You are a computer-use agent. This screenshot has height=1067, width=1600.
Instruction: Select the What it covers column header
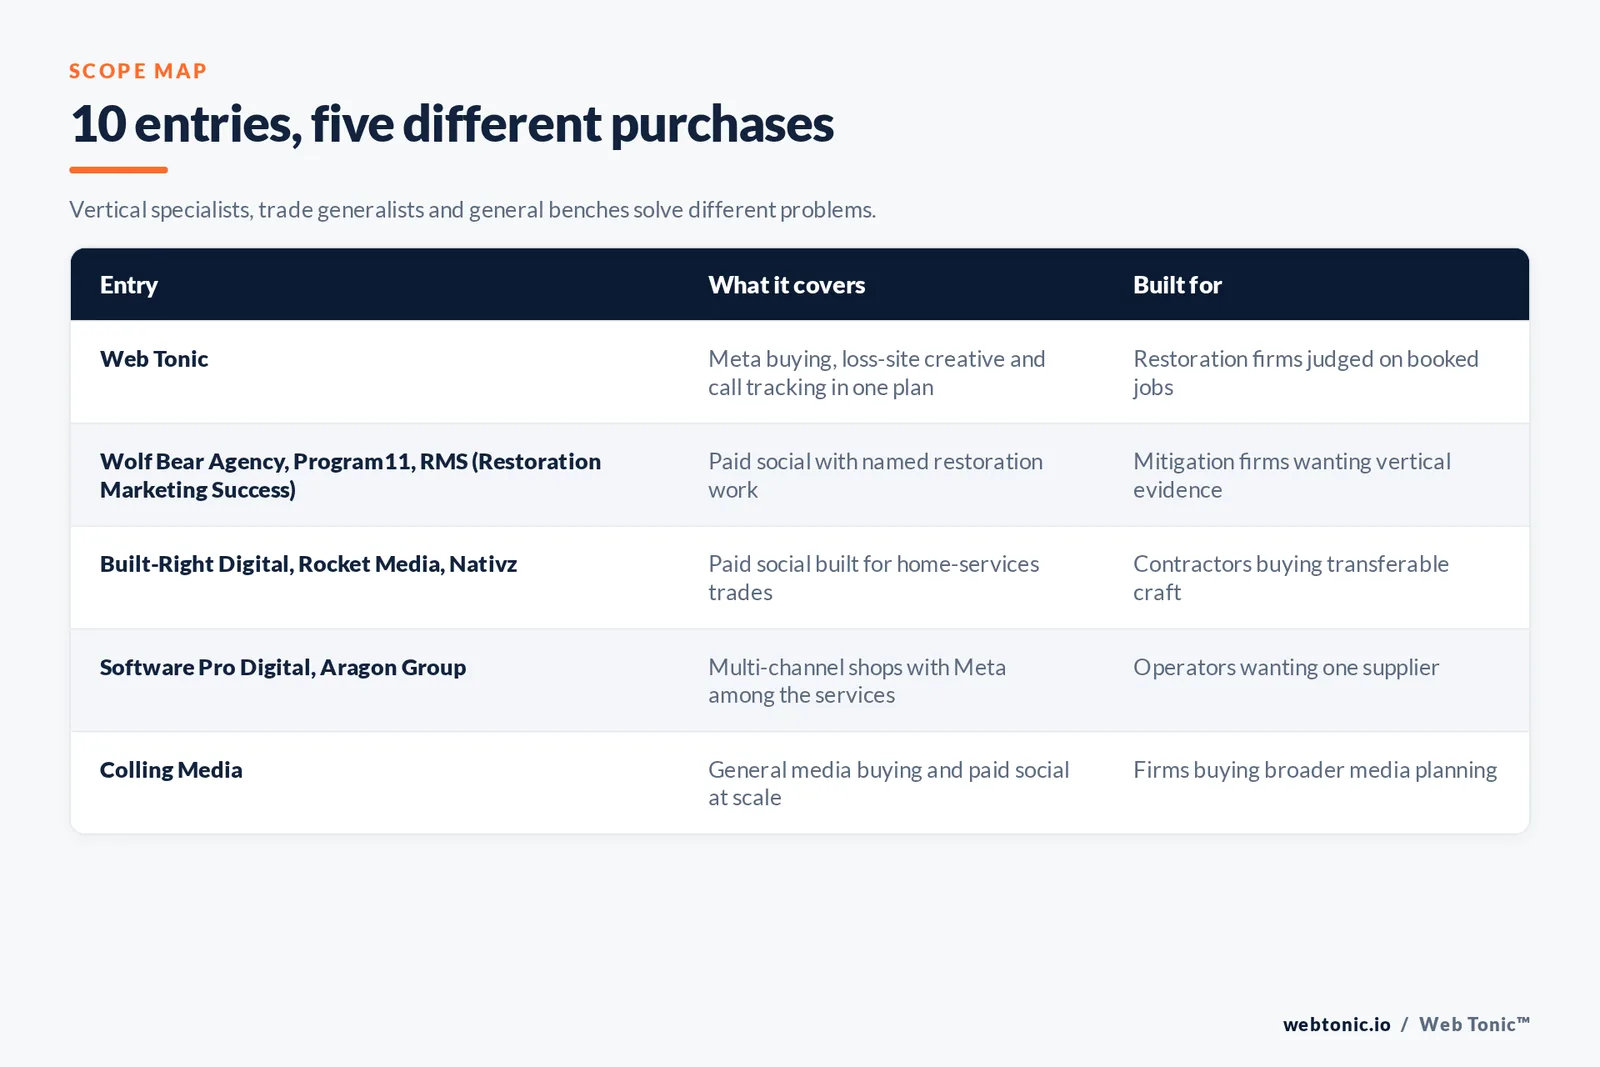pyautogui.click(x=787, y=285)
